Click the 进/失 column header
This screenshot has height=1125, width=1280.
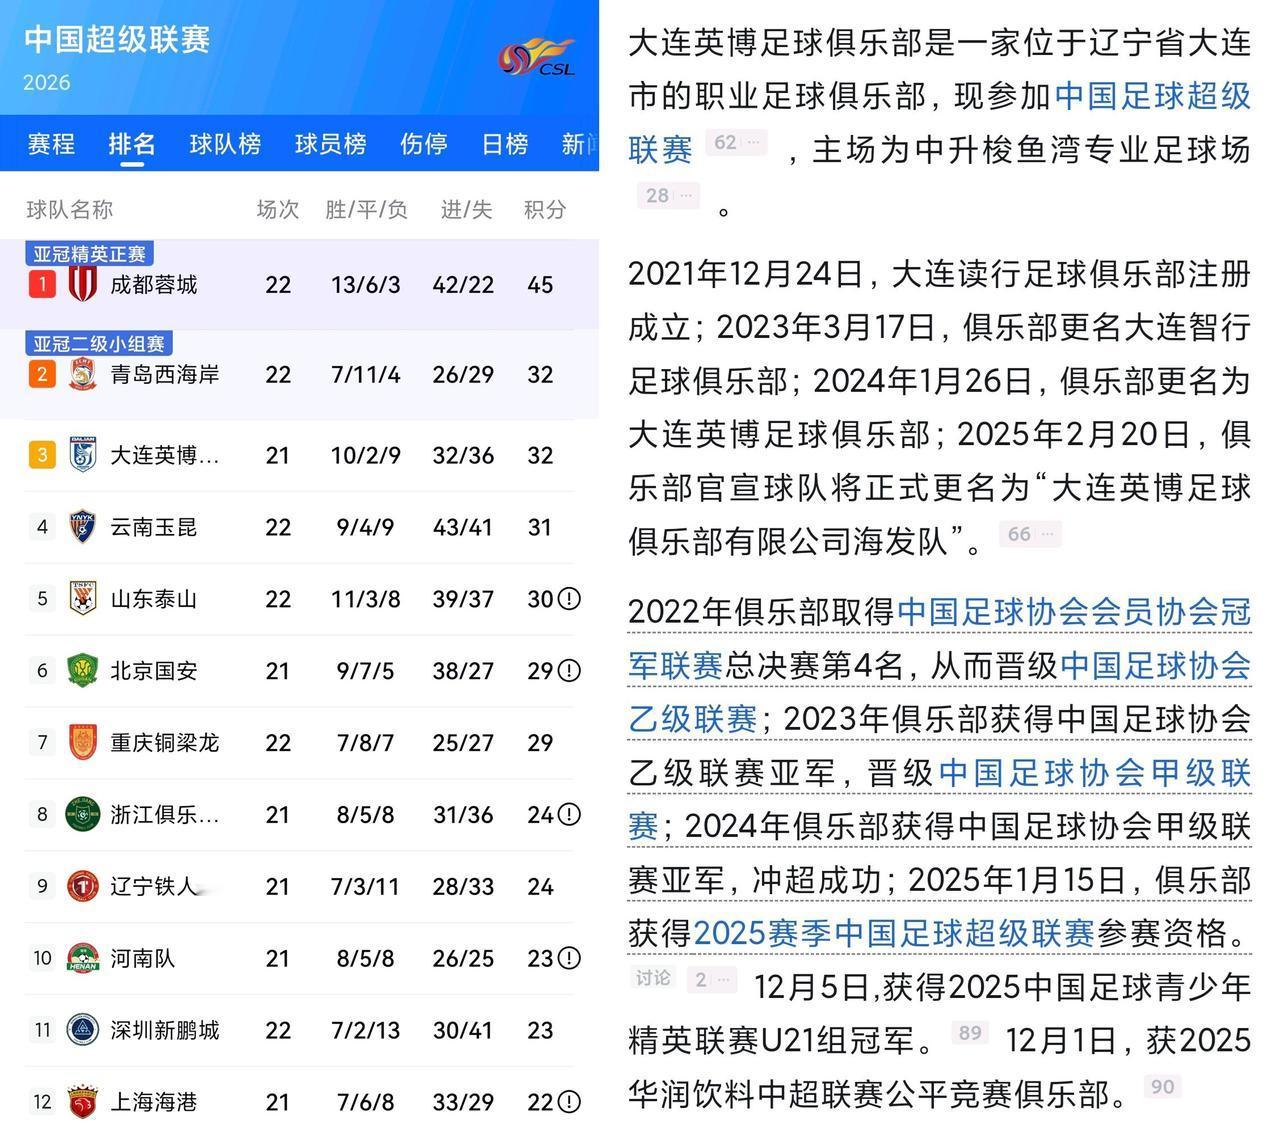coord(466,209)
